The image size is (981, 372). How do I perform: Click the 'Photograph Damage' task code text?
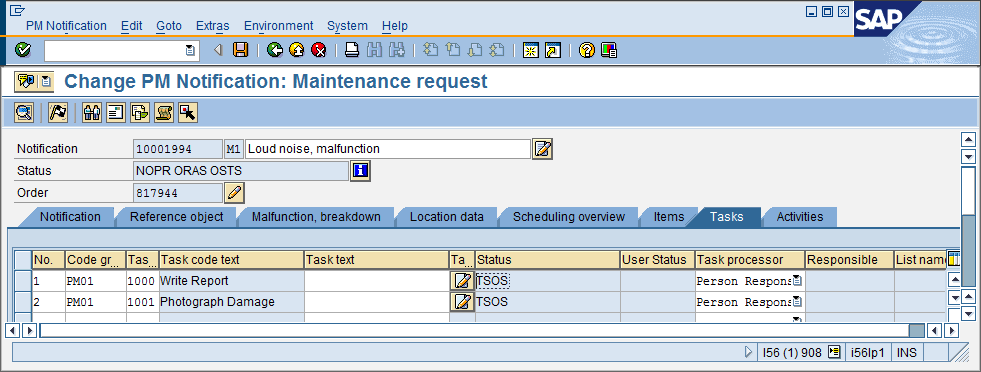(x=217, y=302)
